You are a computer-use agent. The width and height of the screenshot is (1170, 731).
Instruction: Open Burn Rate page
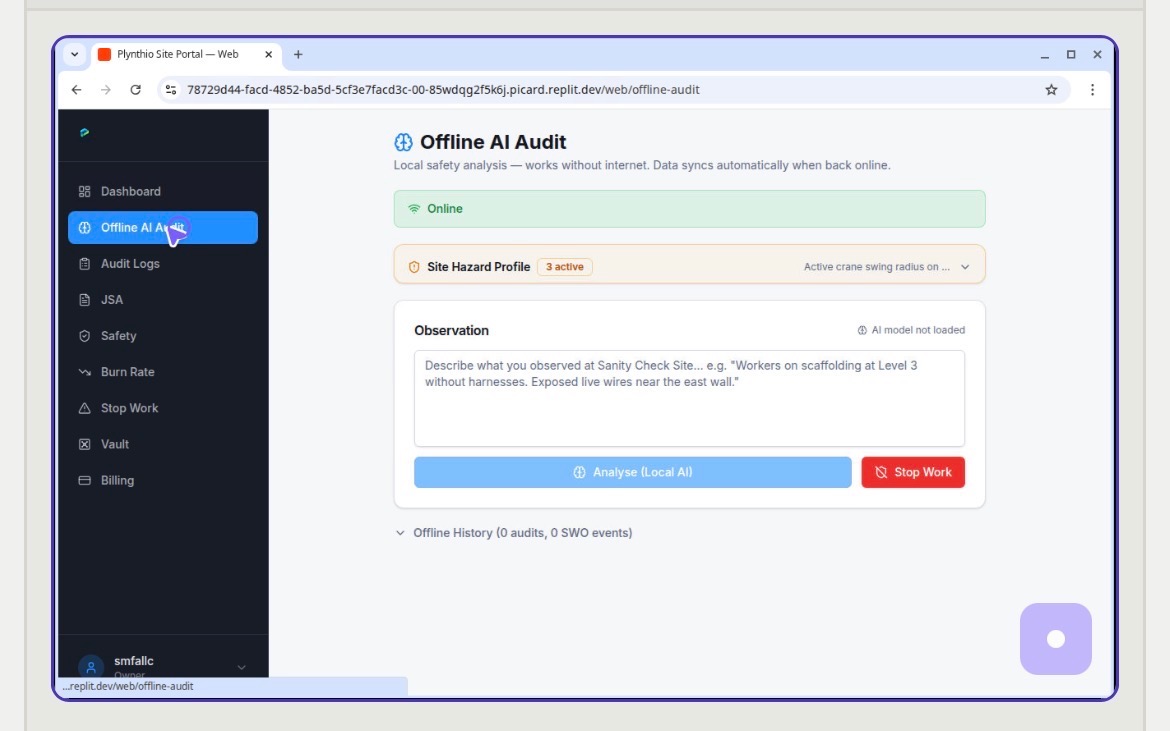pos(163,372)
